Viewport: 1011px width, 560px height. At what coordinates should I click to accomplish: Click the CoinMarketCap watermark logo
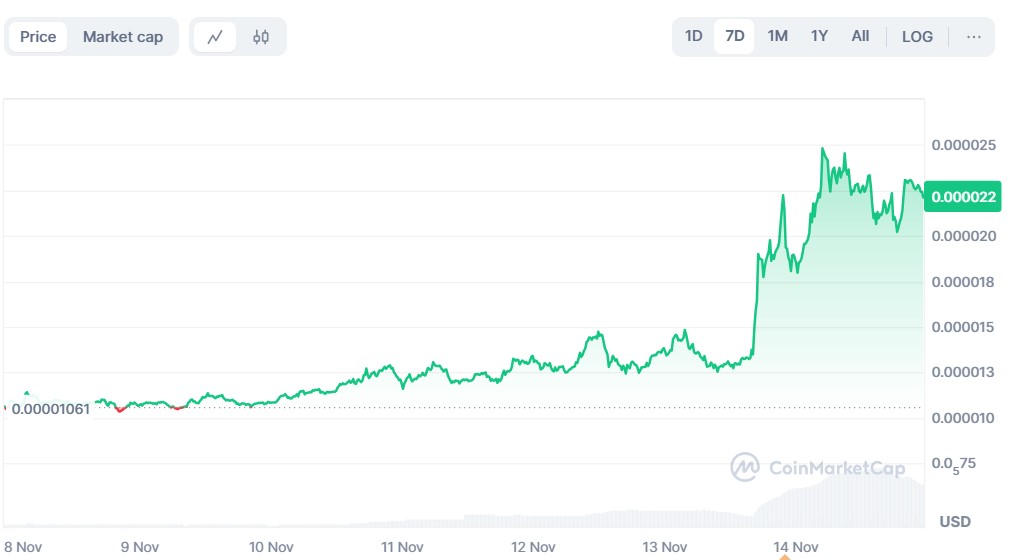pyautogui.click(x=817, y=467)
